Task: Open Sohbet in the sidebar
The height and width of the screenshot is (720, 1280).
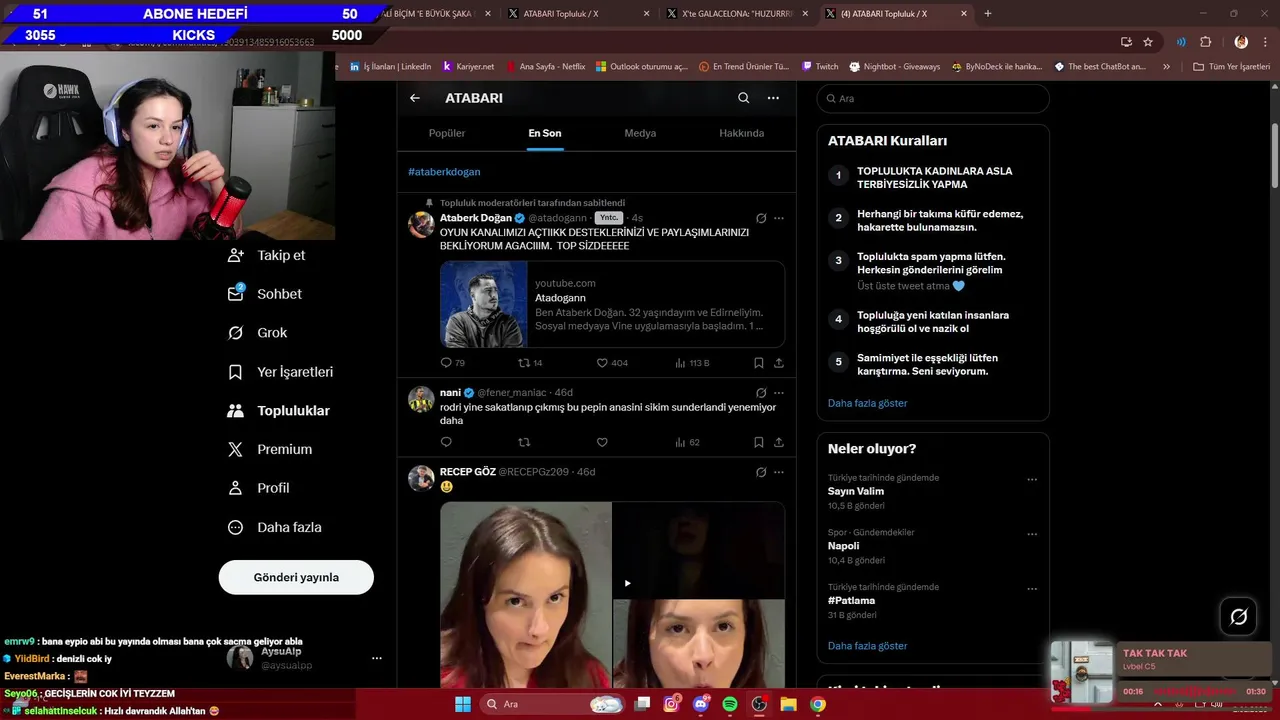Action: 265,294
